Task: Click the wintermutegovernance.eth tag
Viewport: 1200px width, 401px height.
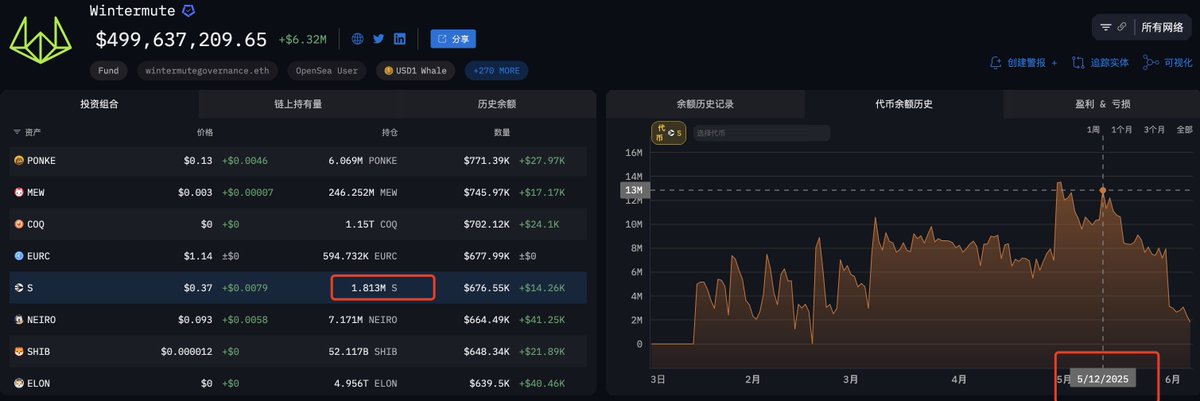Action: 208,71
